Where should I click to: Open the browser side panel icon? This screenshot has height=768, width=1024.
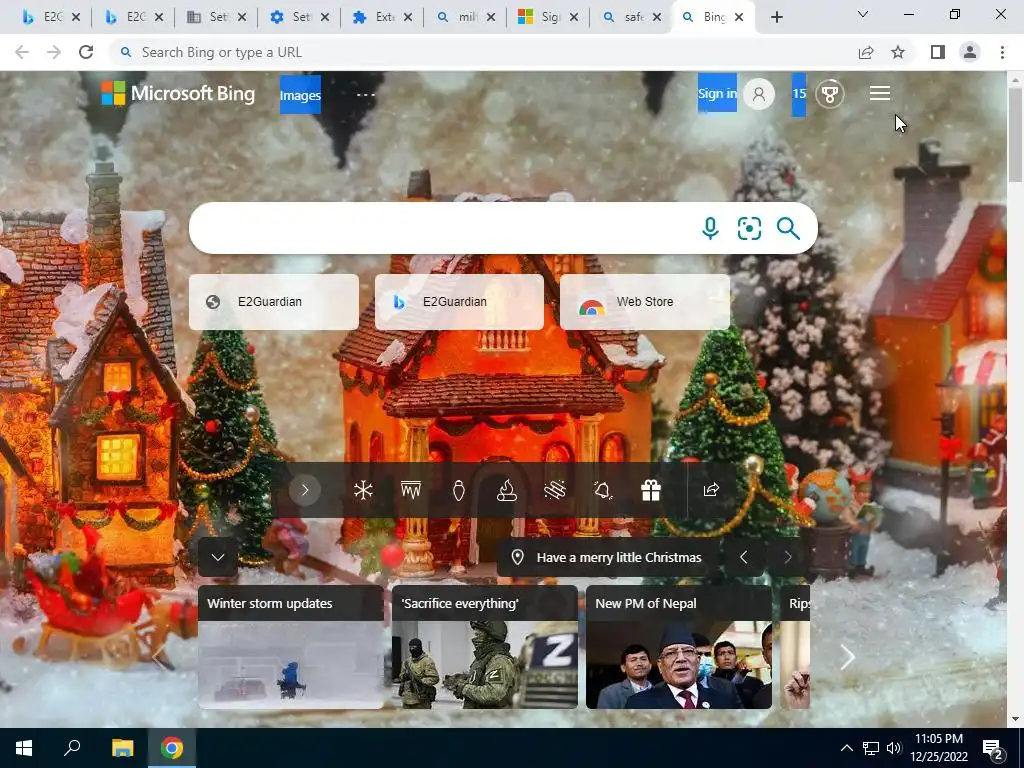tap(938, 52)
